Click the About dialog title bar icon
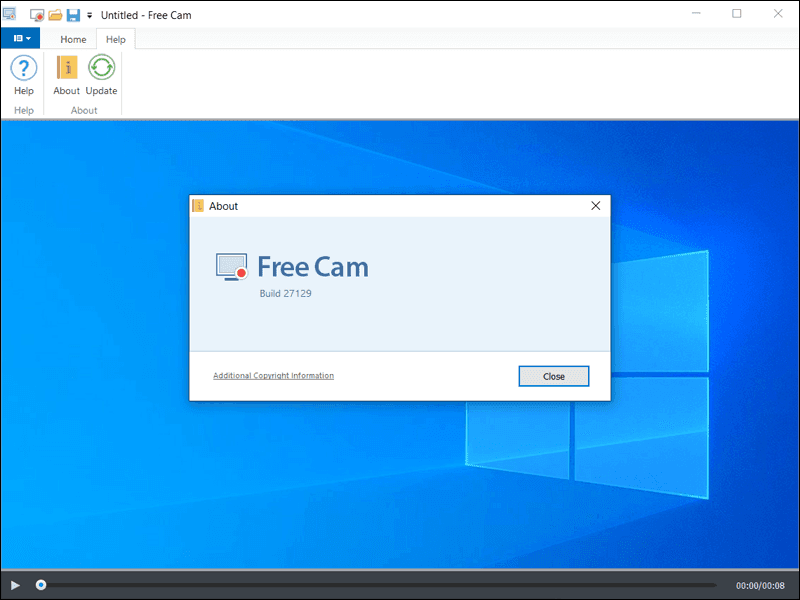Viewport: 800px width, 600px height. (198, 206)
